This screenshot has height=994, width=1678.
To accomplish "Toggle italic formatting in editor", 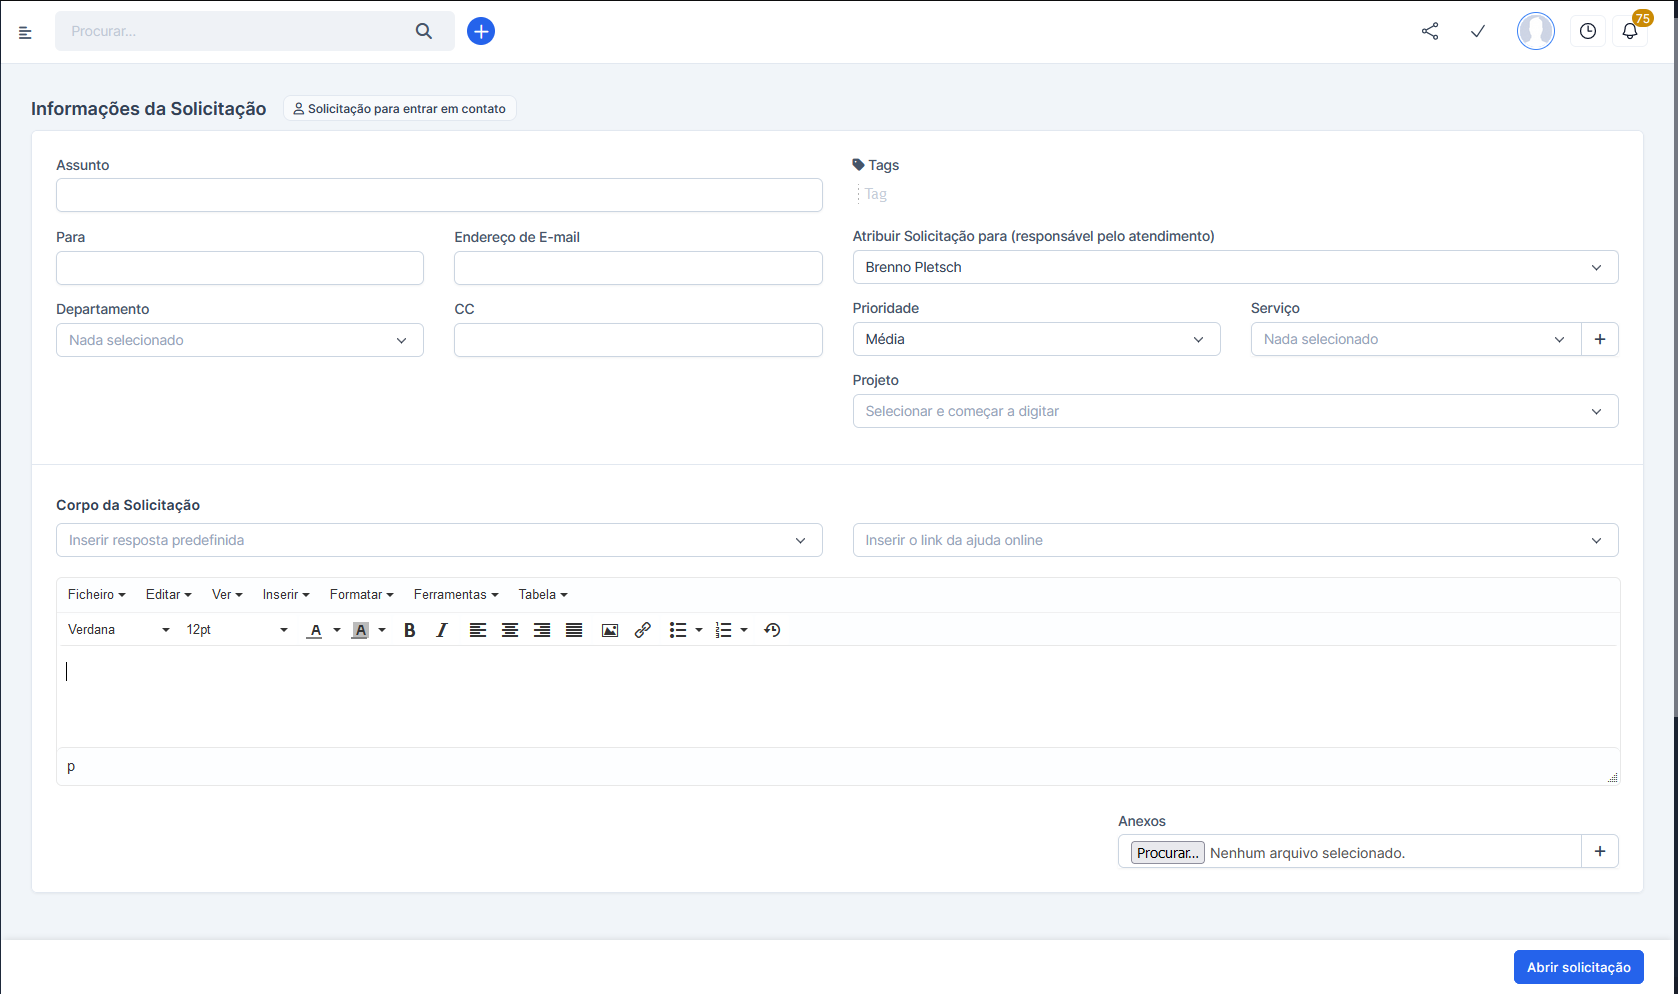I will [x=441, y=630].
